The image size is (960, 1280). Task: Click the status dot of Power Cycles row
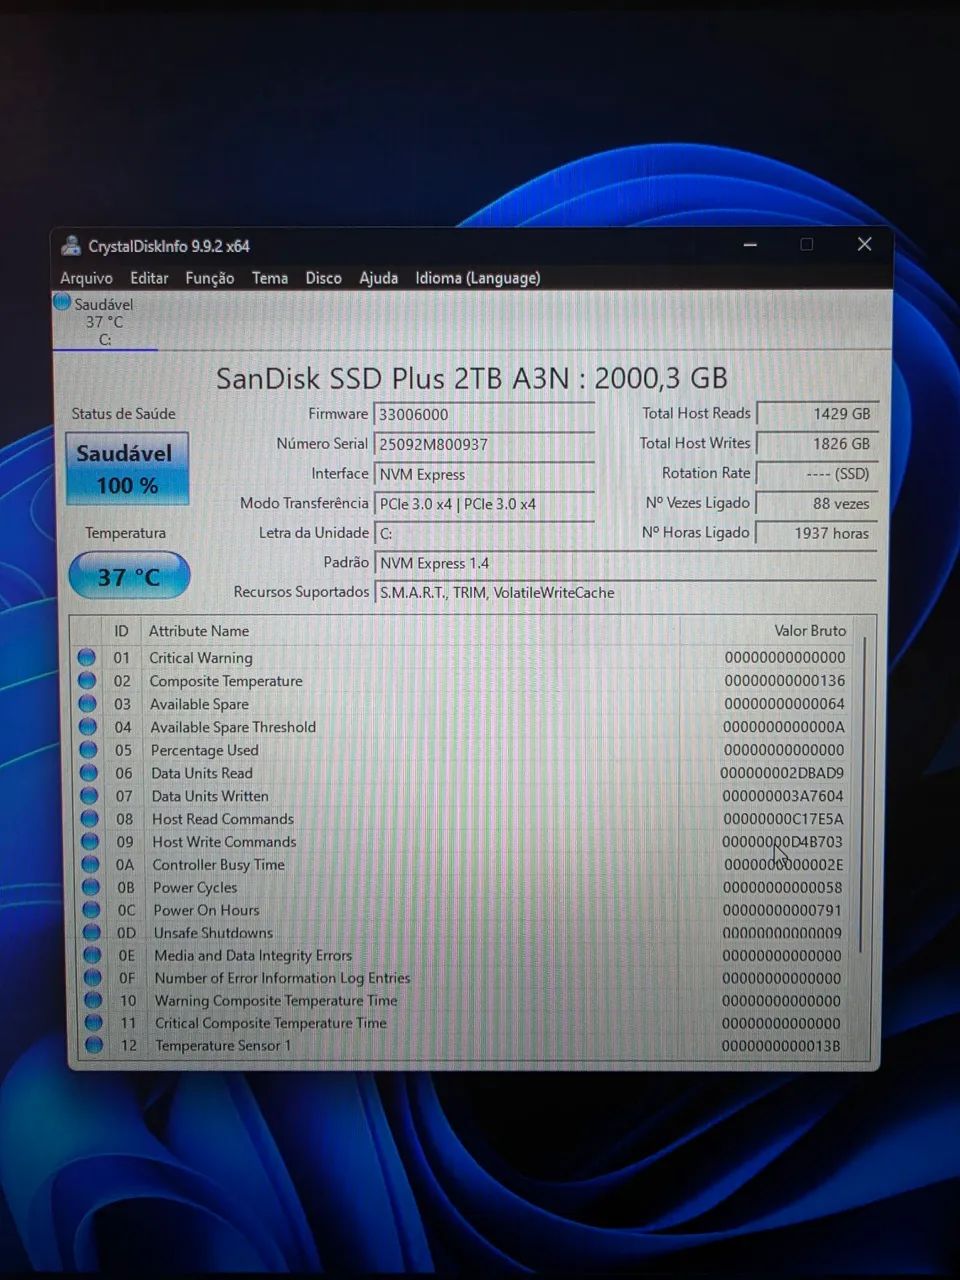(91, 887)
